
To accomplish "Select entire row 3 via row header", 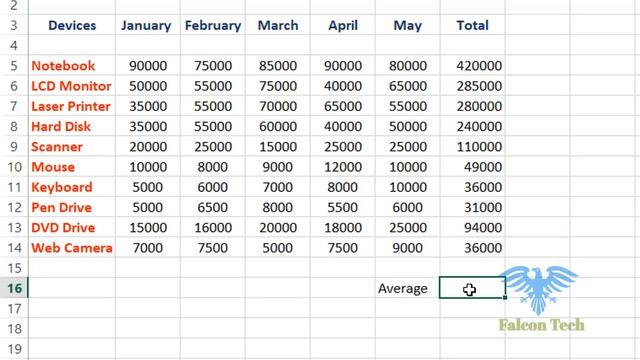I will 14,25.
